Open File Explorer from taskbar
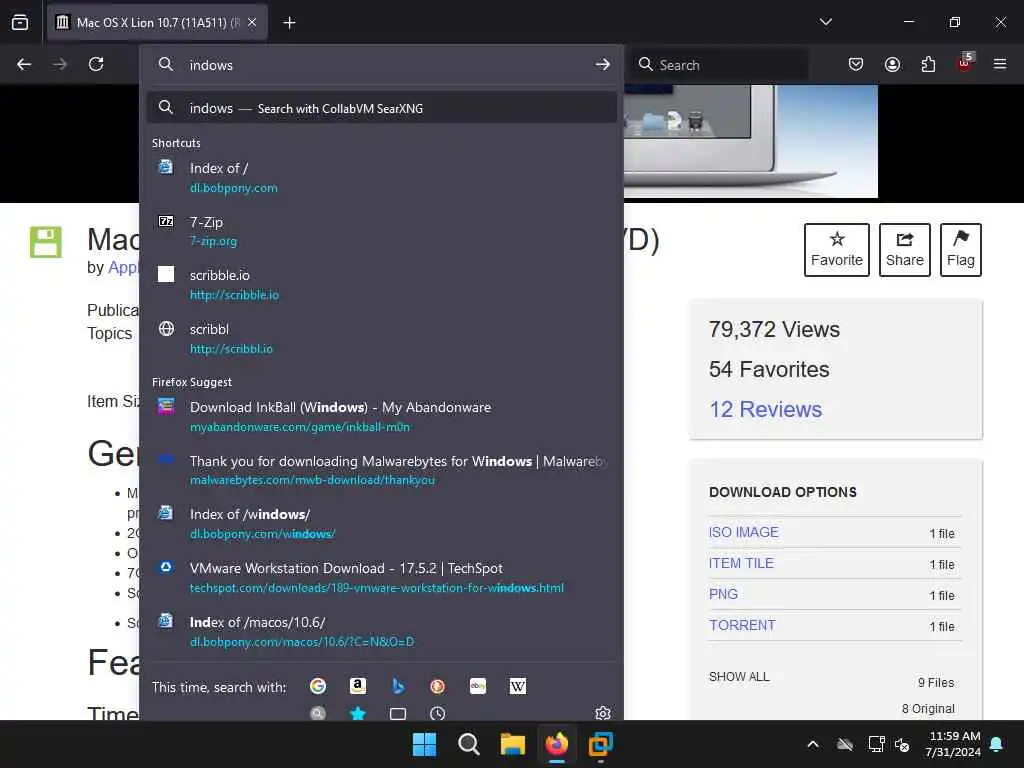The height and width of the screenshot is (768, 1024). pyautogui.click(x=513, y=744)
